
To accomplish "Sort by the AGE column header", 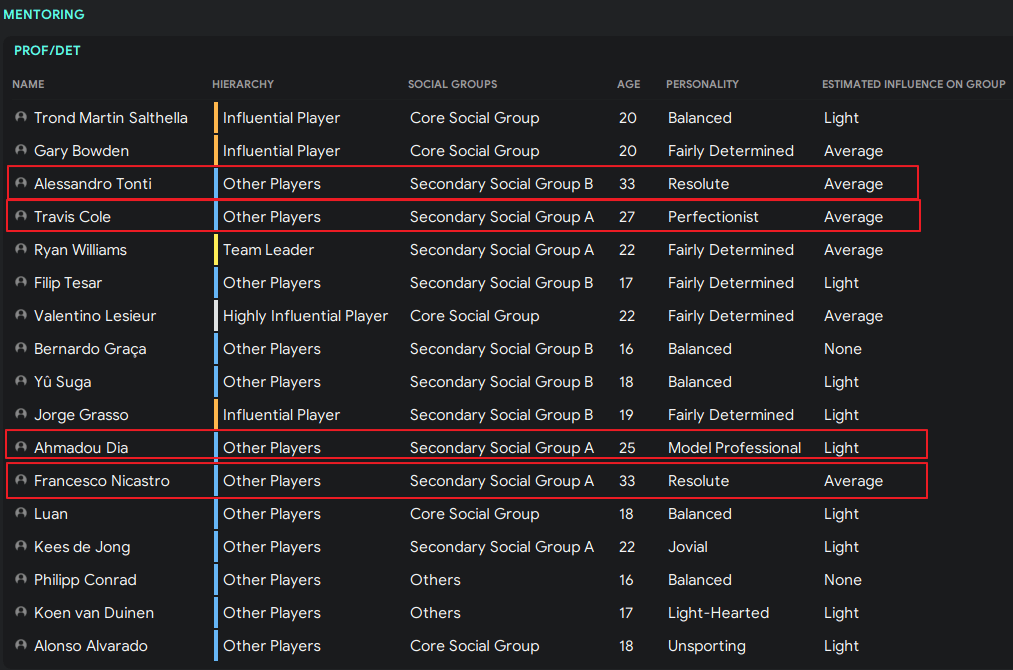I will 629,84.
